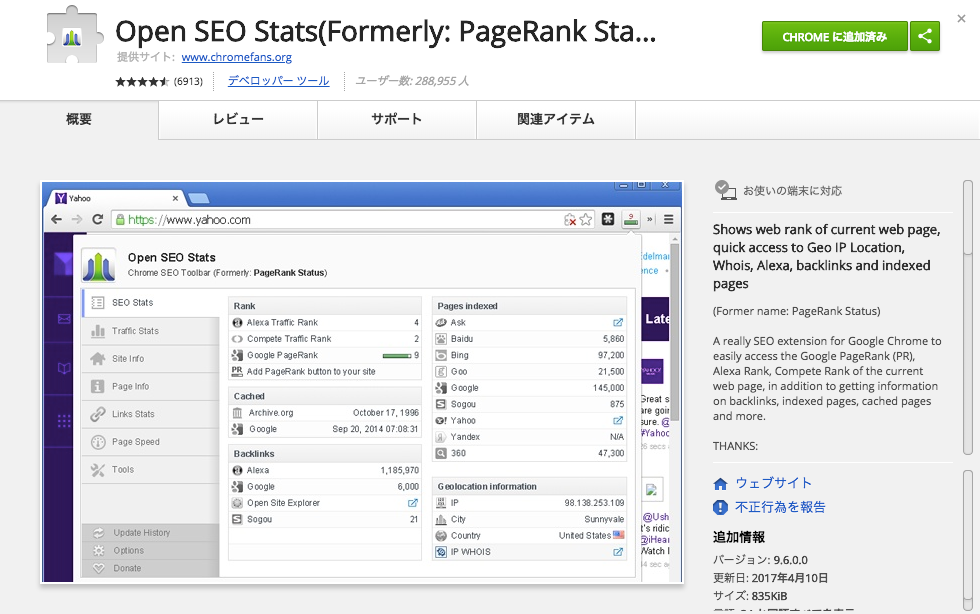The width and height of the screenshot is (980, 614).
Task: Click the device compatibility checkmark icon
Action: point(725,190)
